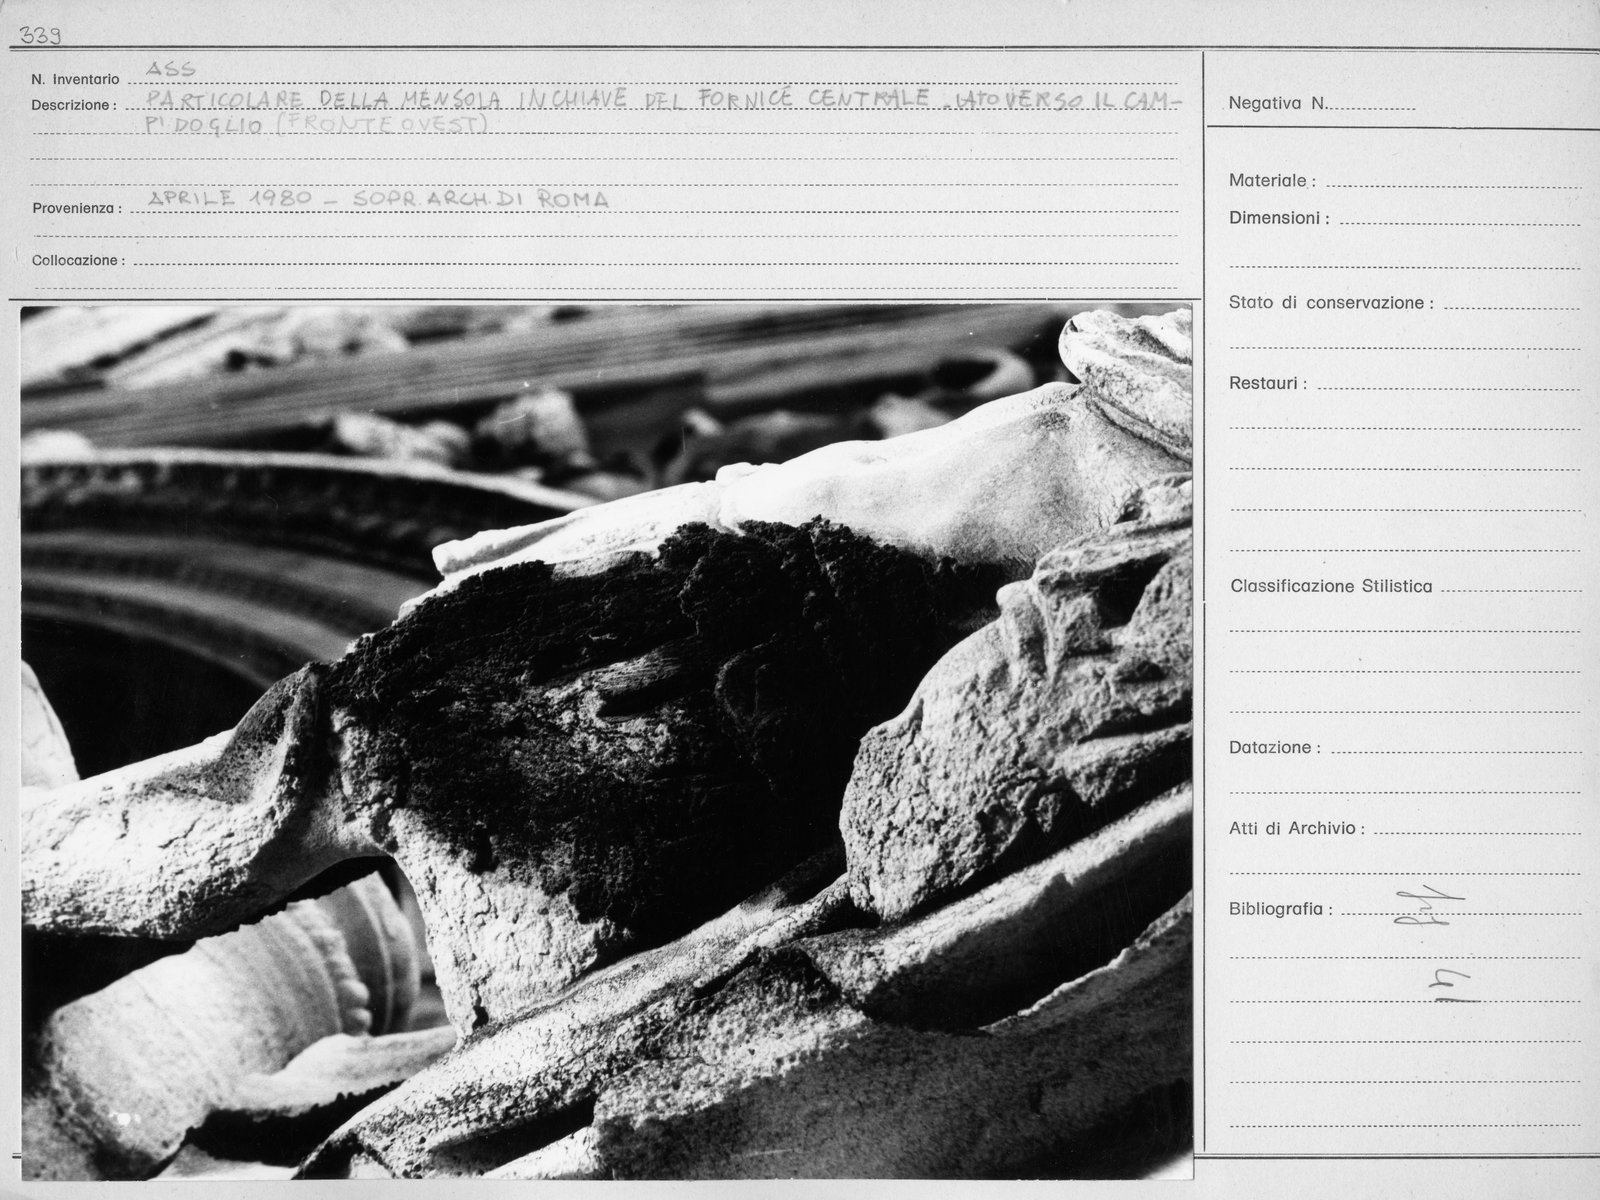Click the empty line beside 'Collocazione :'

pyautogui.click(x=655, y=262)
